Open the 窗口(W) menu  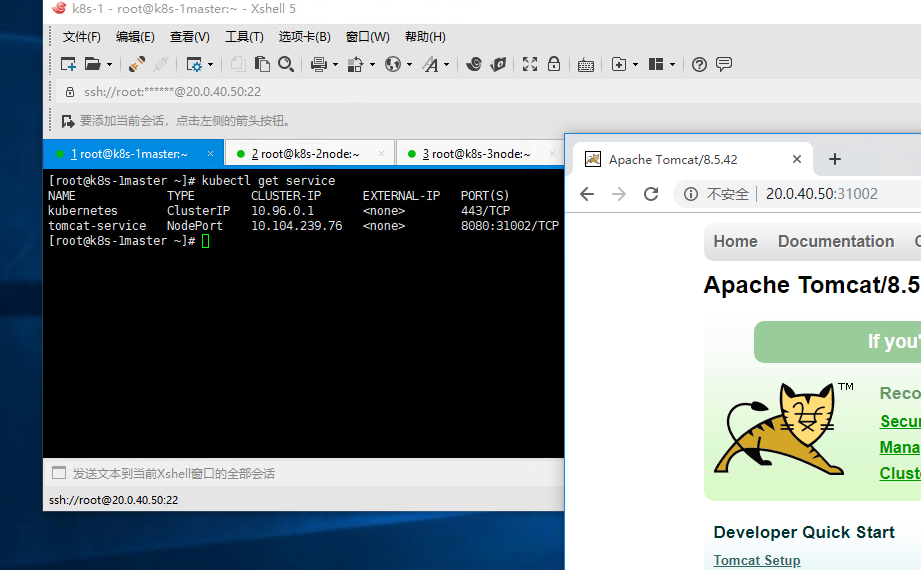[x=368, y=37]
